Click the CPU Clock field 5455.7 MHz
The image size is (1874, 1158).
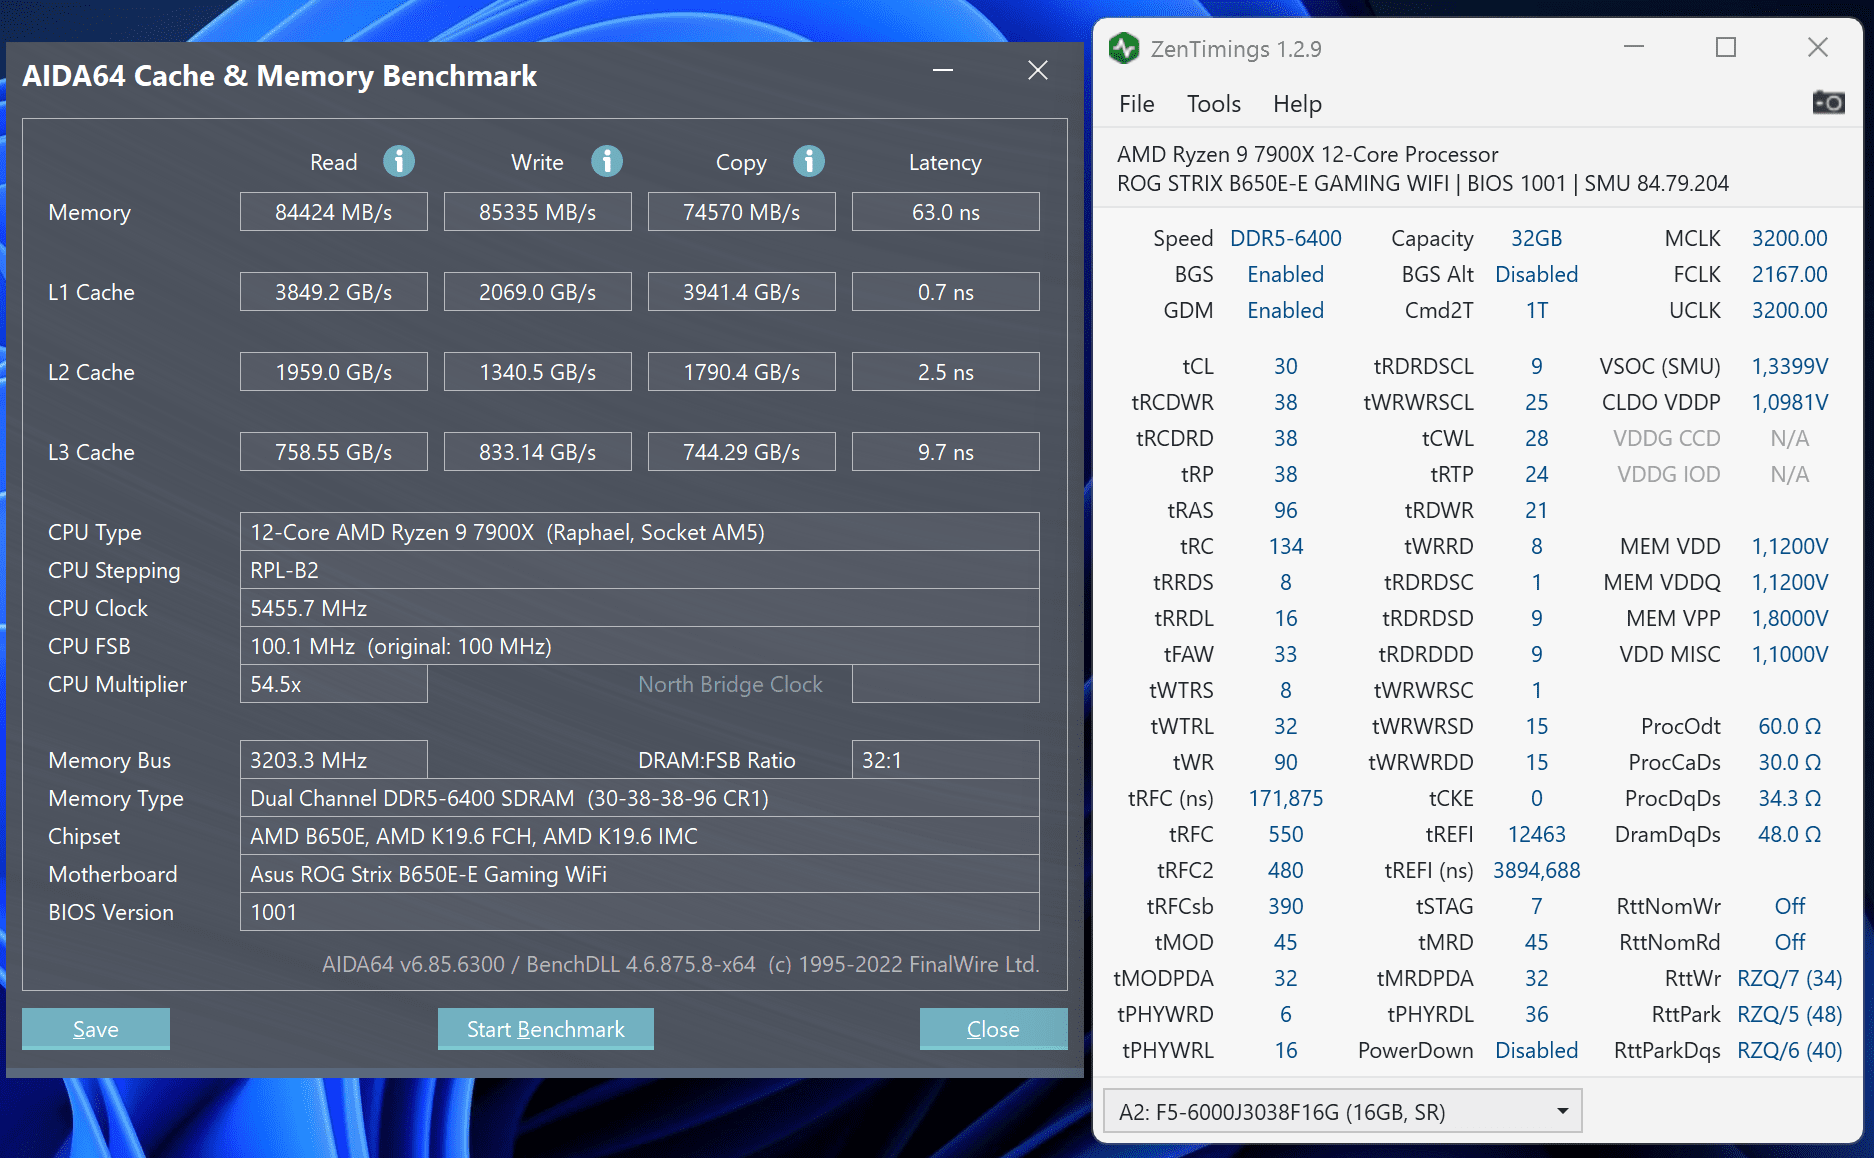640,608
